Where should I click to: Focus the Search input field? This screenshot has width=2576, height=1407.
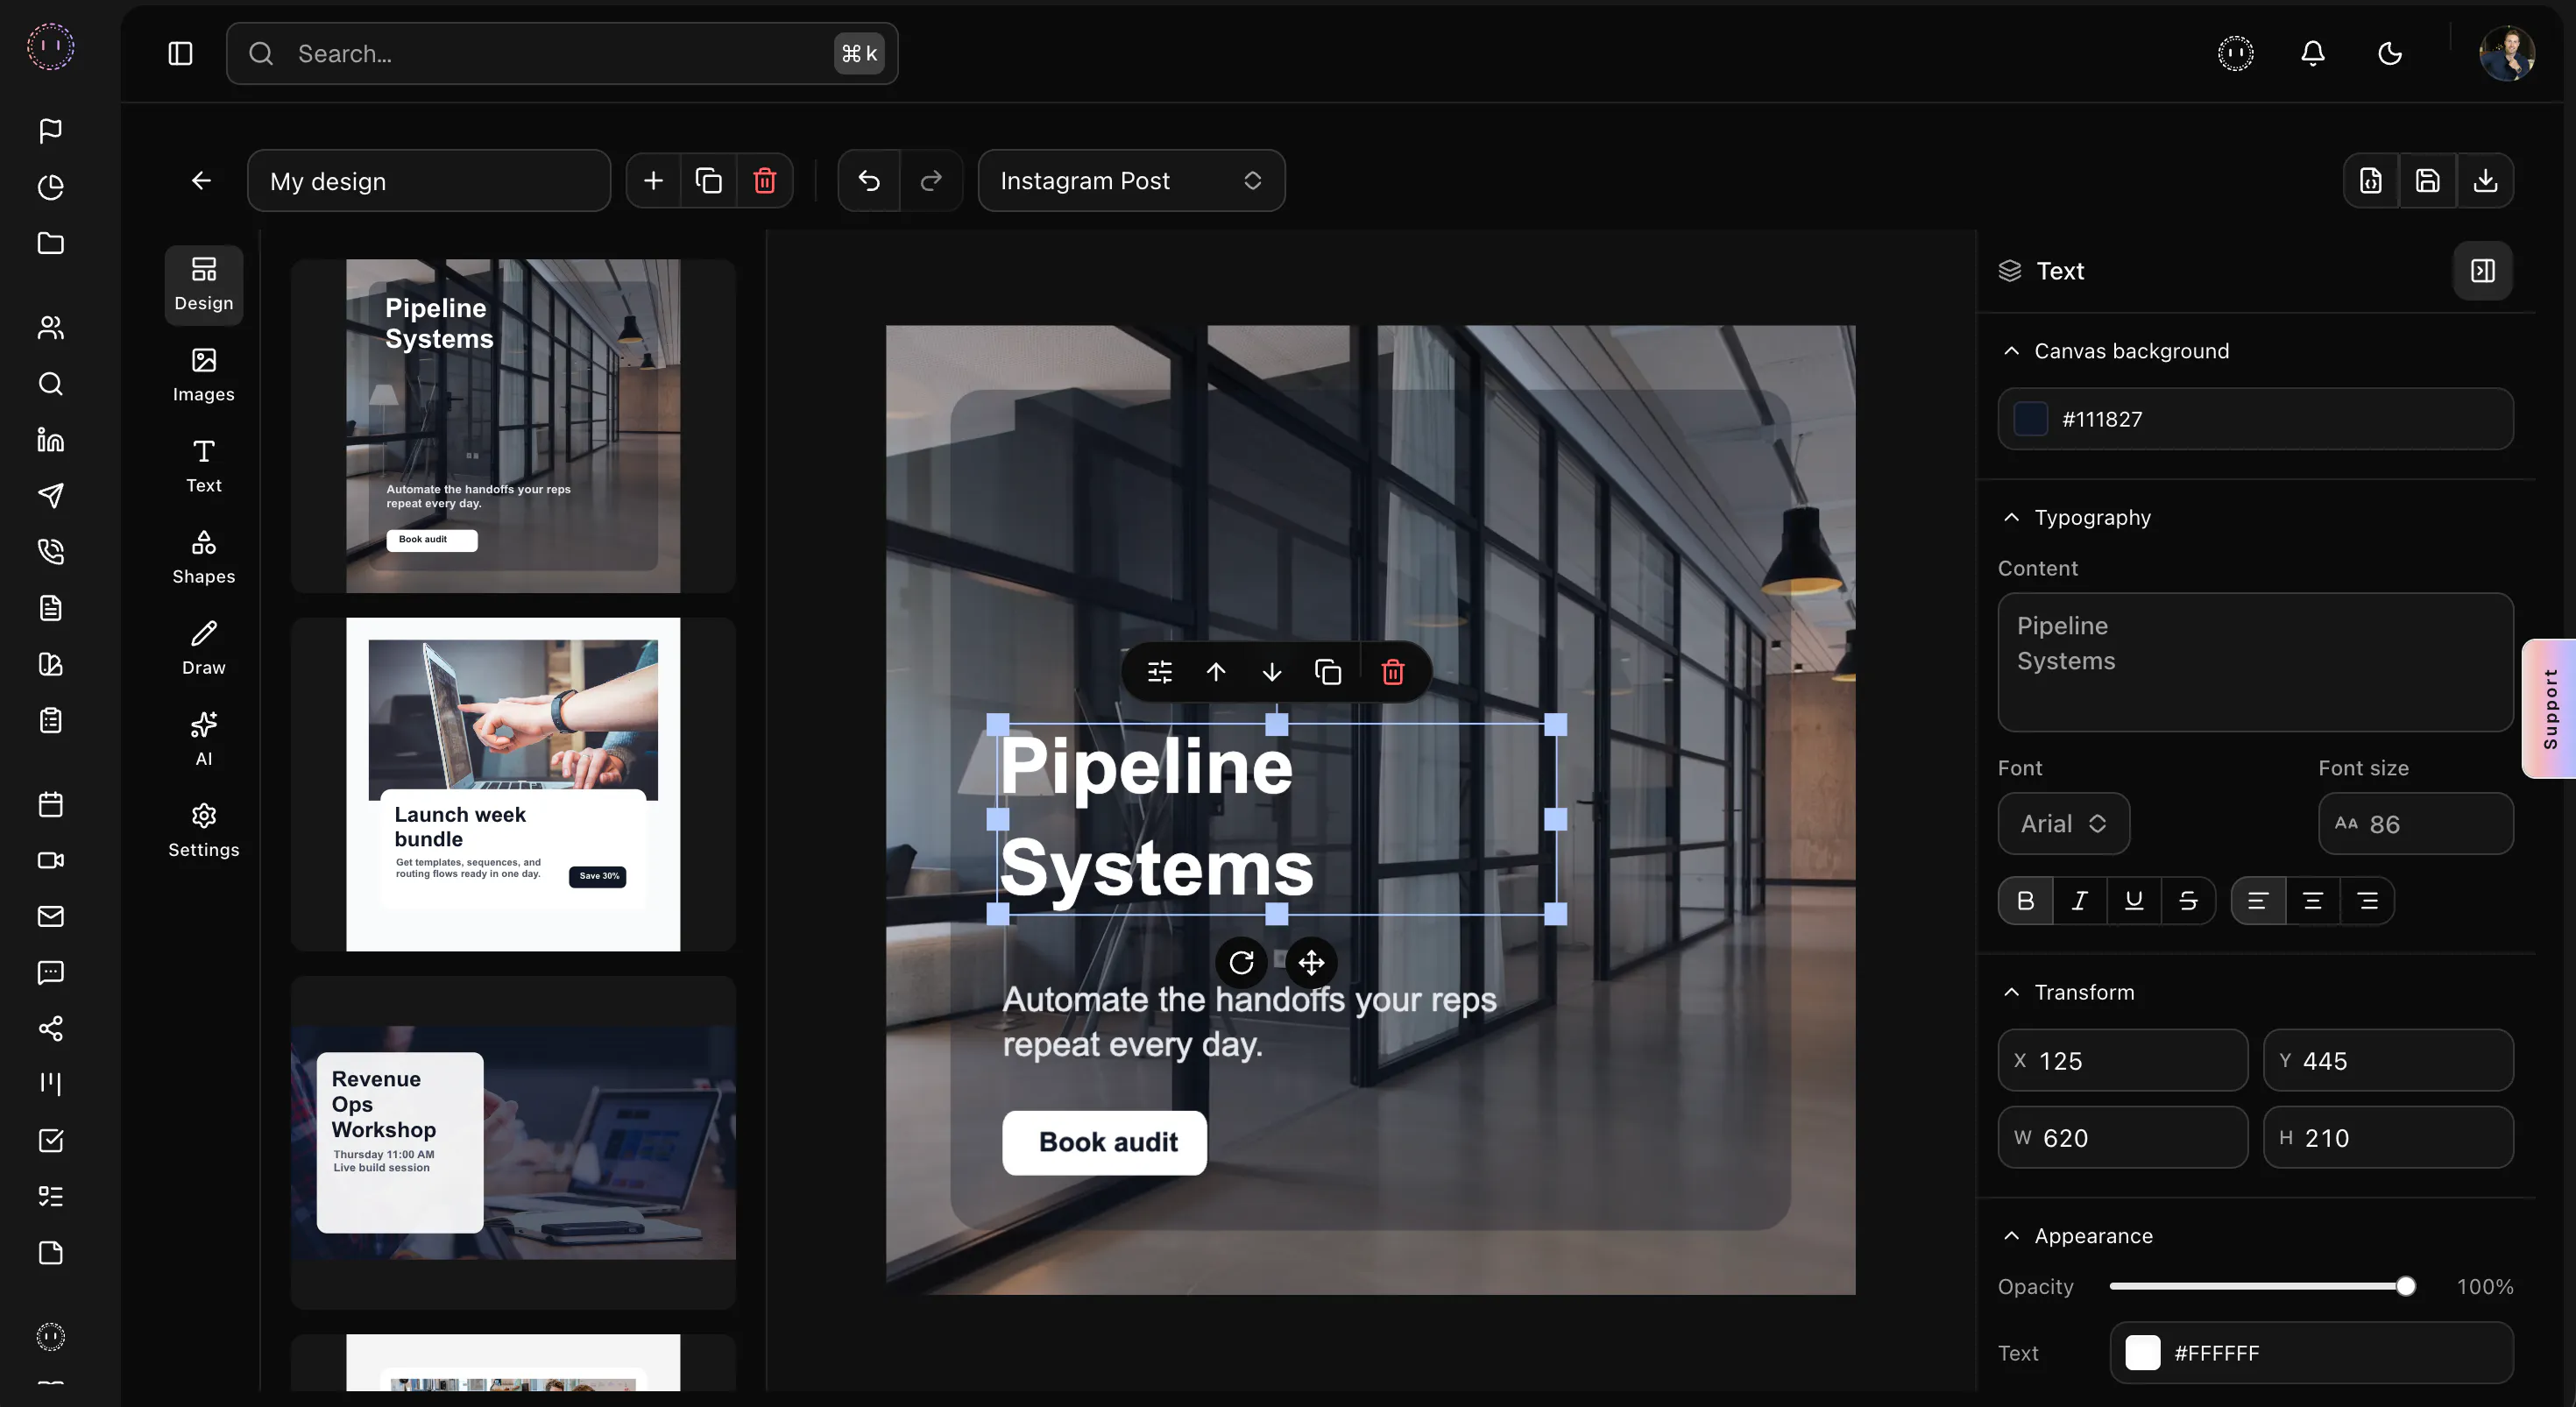tap(562, 53)
